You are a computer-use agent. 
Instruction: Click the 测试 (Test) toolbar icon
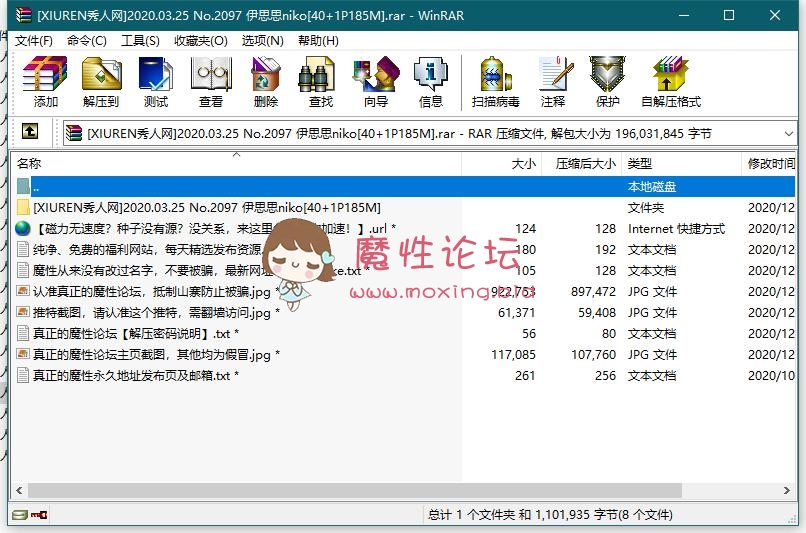click(x=156, y=82)
